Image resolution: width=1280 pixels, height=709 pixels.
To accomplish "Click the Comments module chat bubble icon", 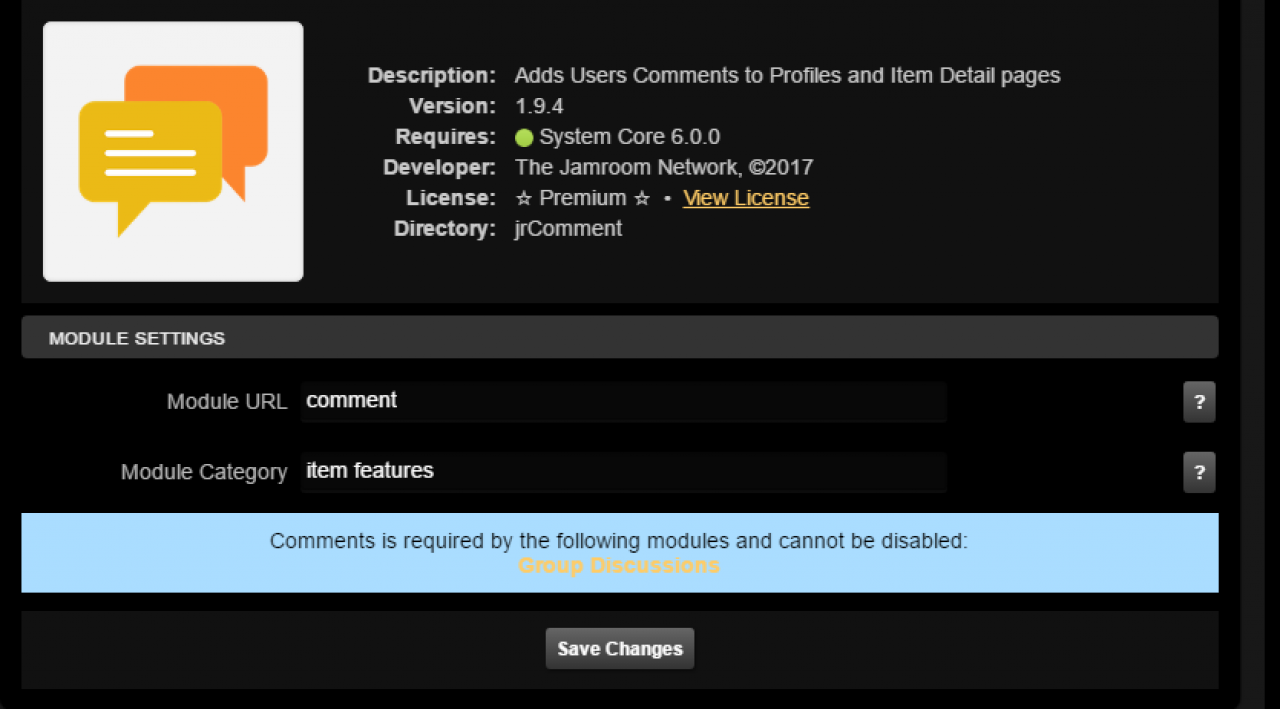I will click(173, 151).
